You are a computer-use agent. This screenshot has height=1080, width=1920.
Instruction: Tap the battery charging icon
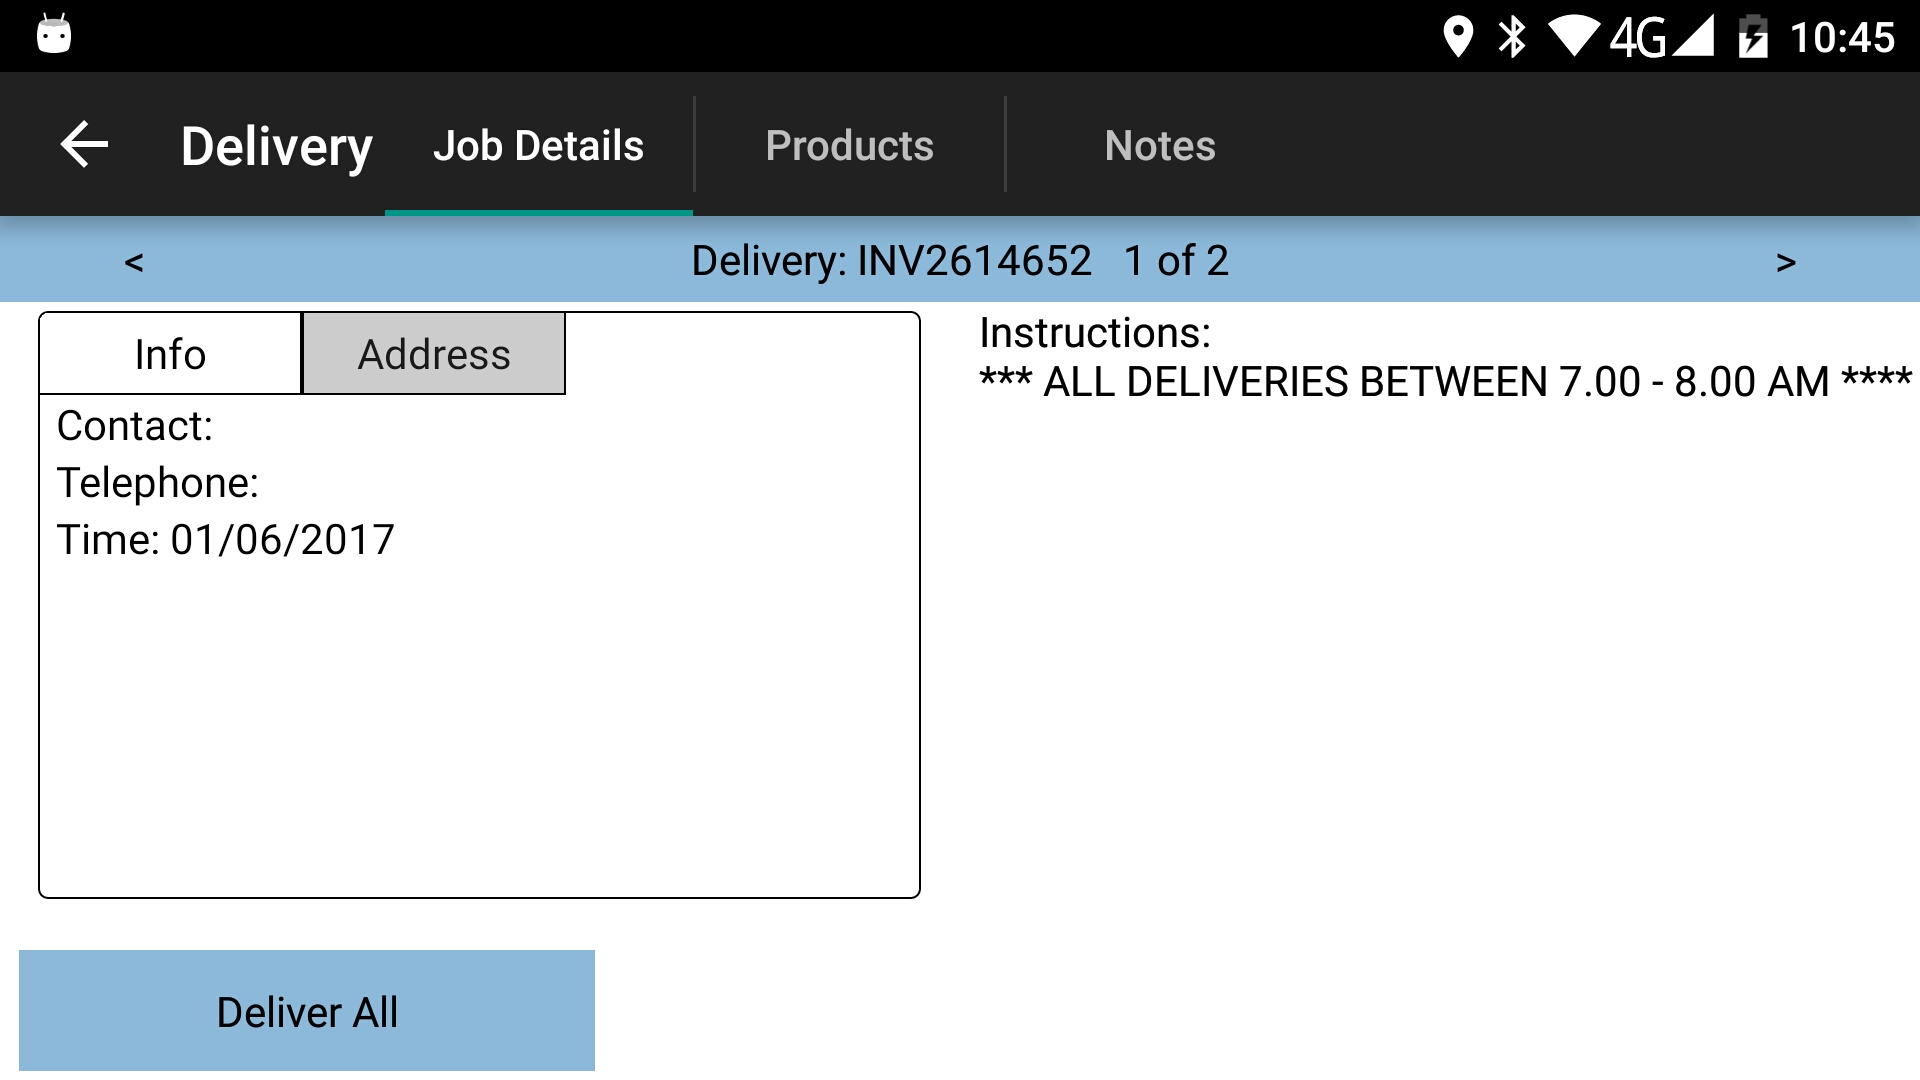[1753, 37]
